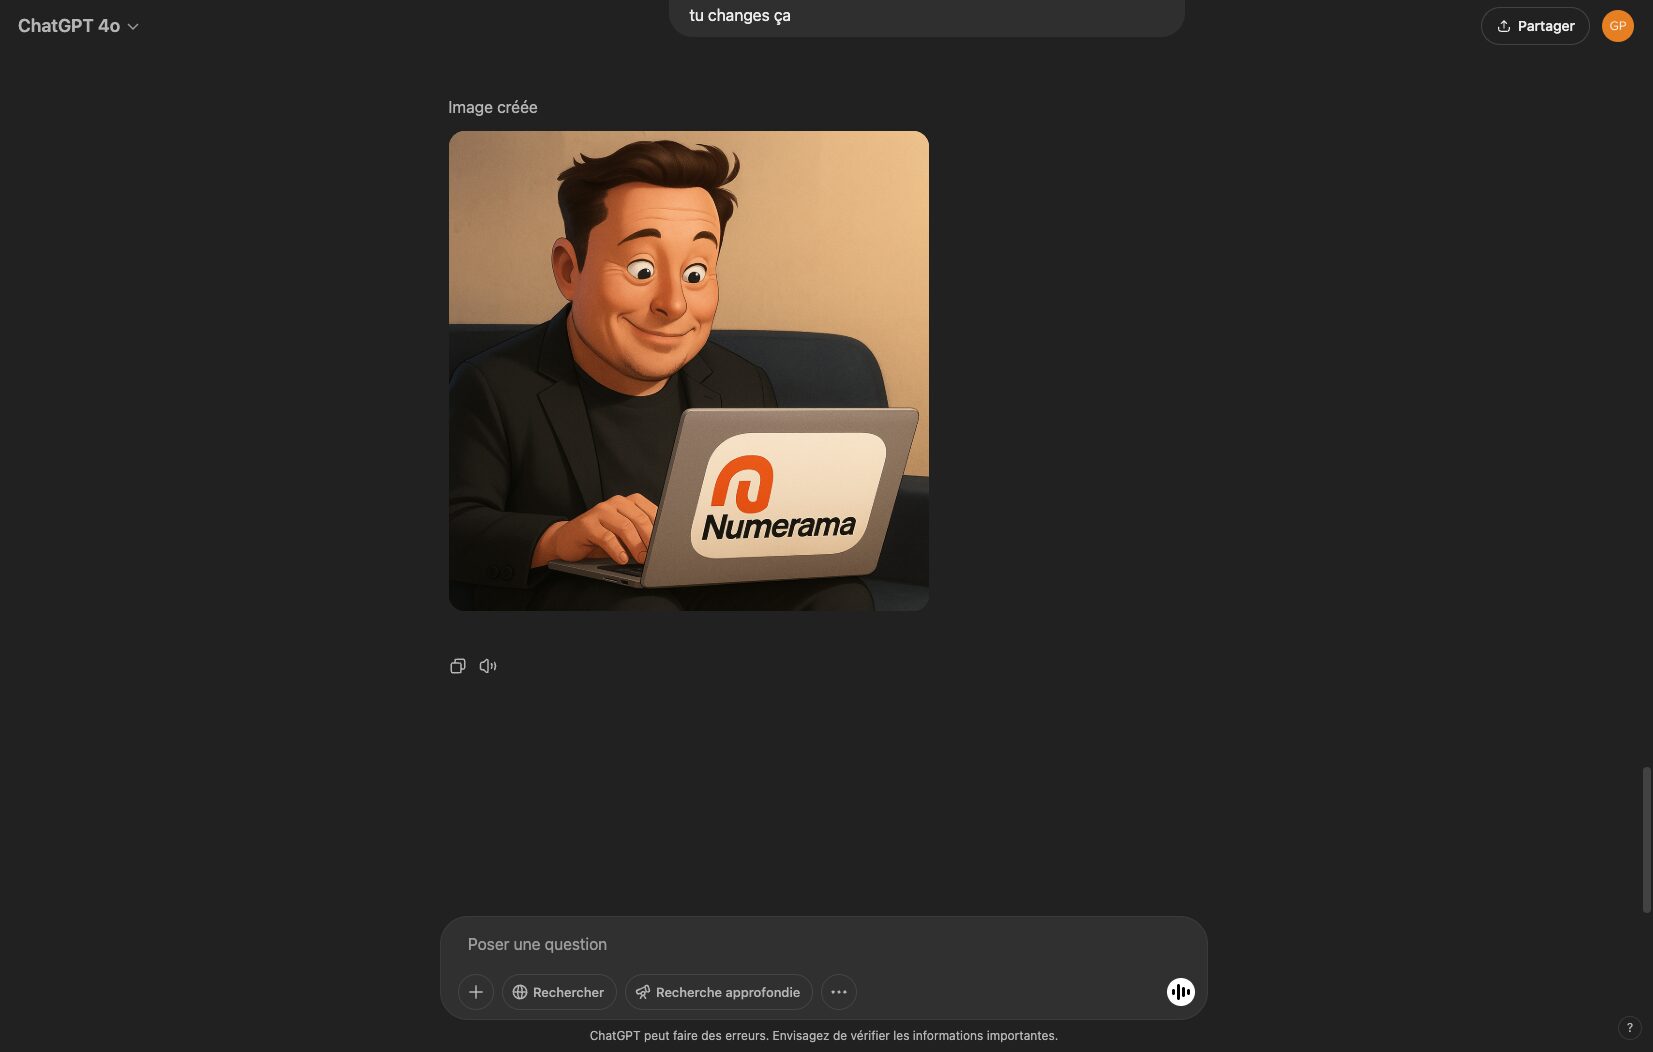Click the plus icon to attach files
Image resolution: width=1653 pixels, height=1052 pixels.
tap(476, 992)
